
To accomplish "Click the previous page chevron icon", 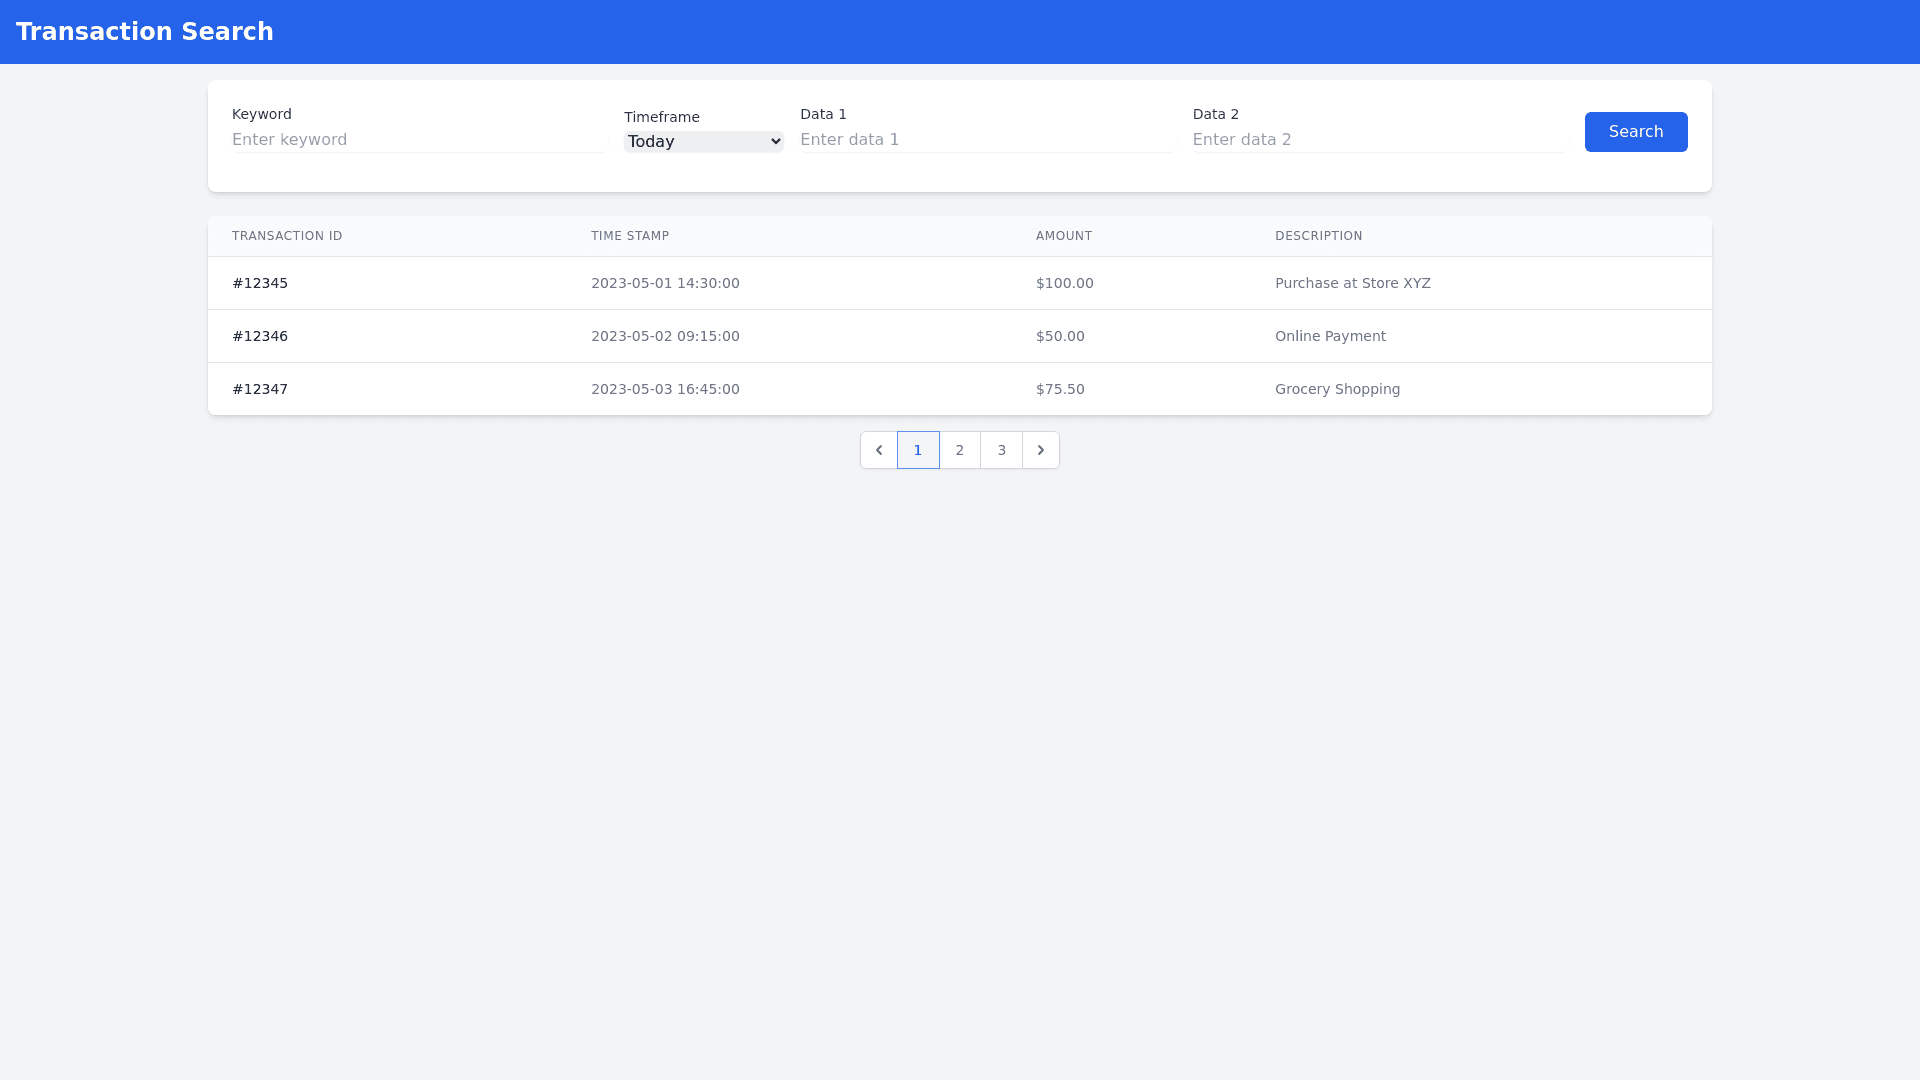I will click(879, 450).
